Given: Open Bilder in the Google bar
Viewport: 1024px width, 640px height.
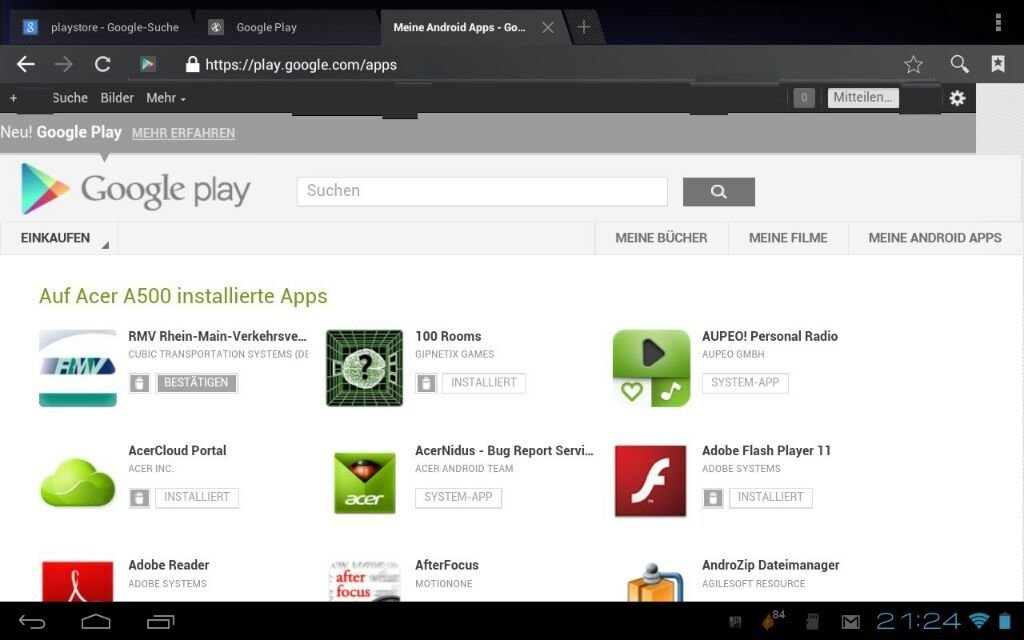Looking at the screenshot, I should [117, 98].
